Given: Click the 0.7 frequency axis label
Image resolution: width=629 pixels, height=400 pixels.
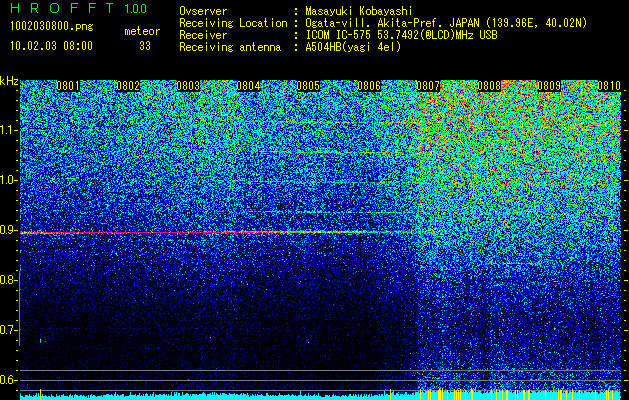Looking at the screenshot, I should [x=9, y=330].
